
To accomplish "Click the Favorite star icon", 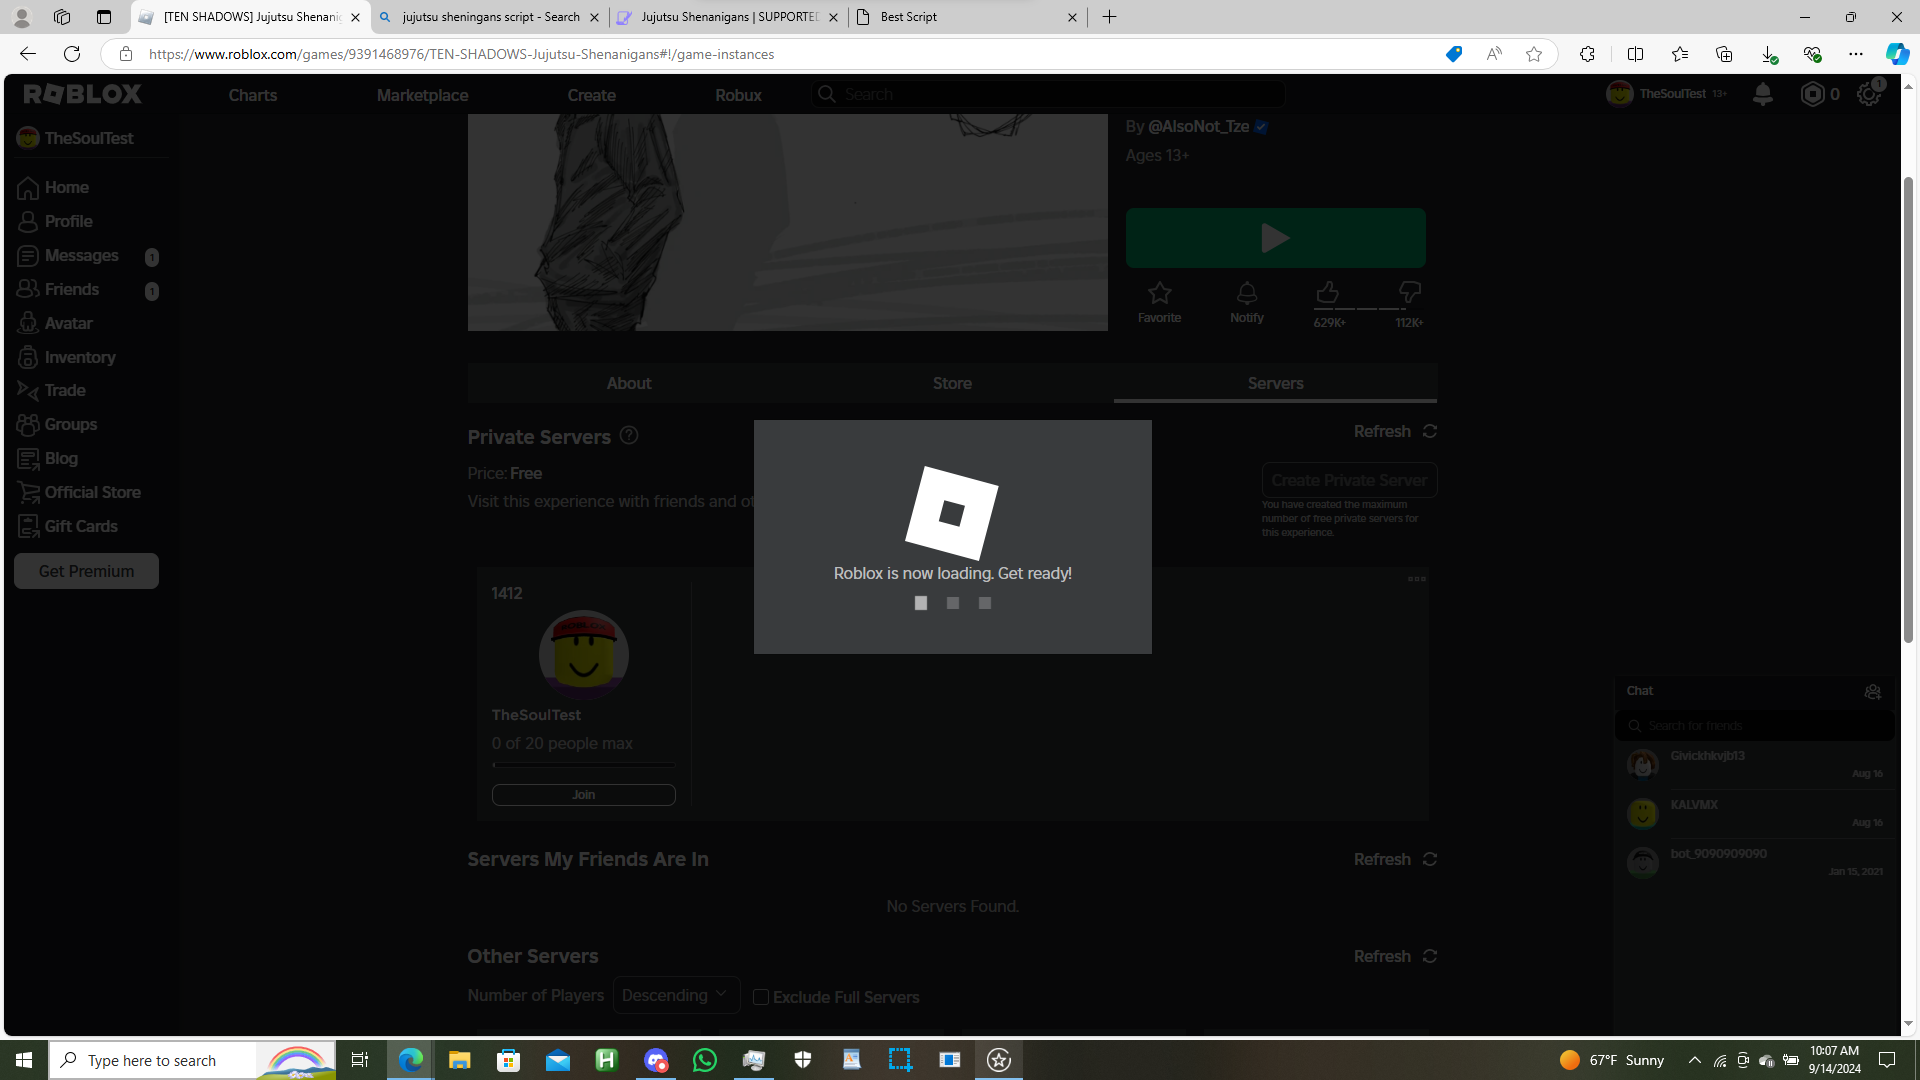I will tap(1159, 293).
